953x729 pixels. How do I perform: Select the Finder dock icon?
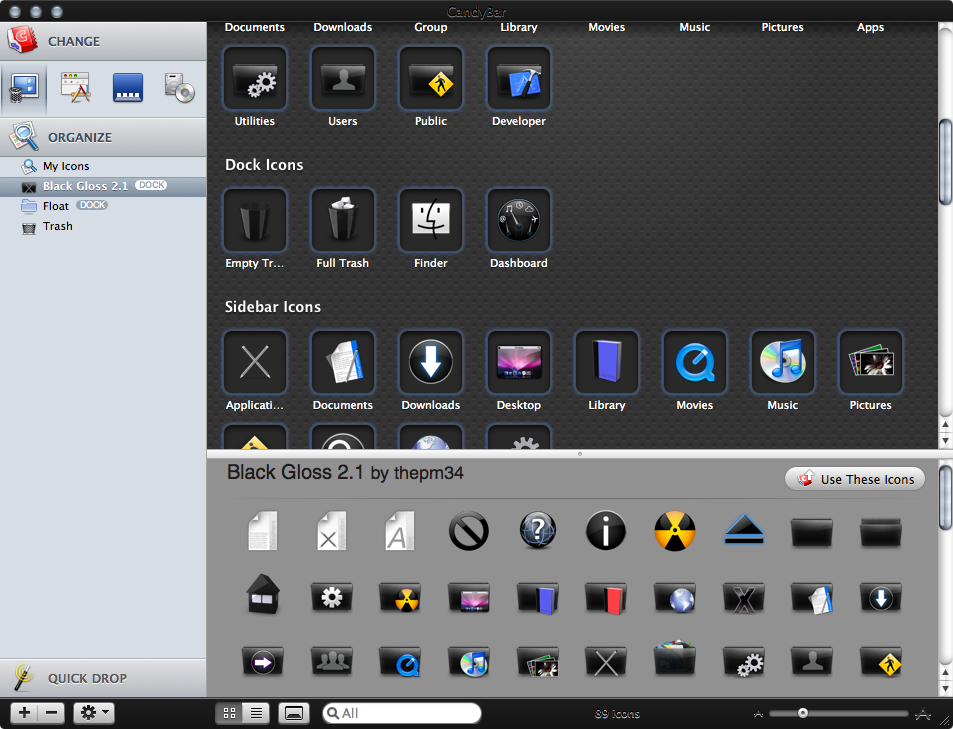(431, 220)
